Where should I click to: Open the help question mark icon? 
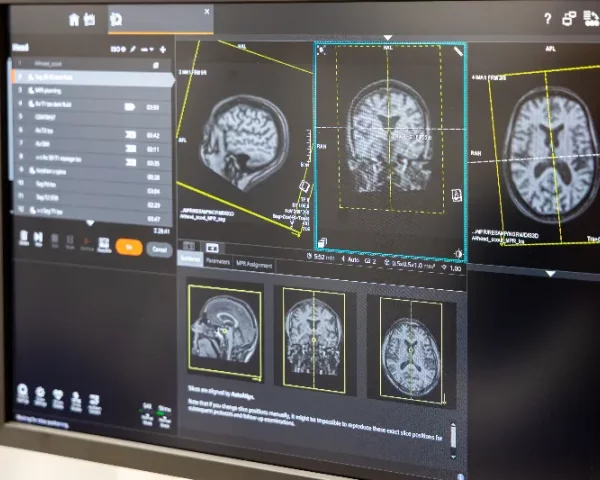(x=547, y=18)
